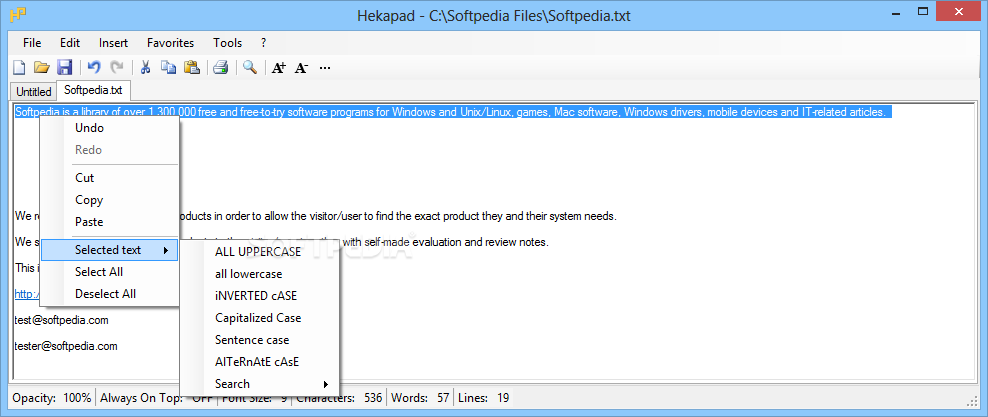Click the Open folder toolbar icon

click(x=42, y=67)
